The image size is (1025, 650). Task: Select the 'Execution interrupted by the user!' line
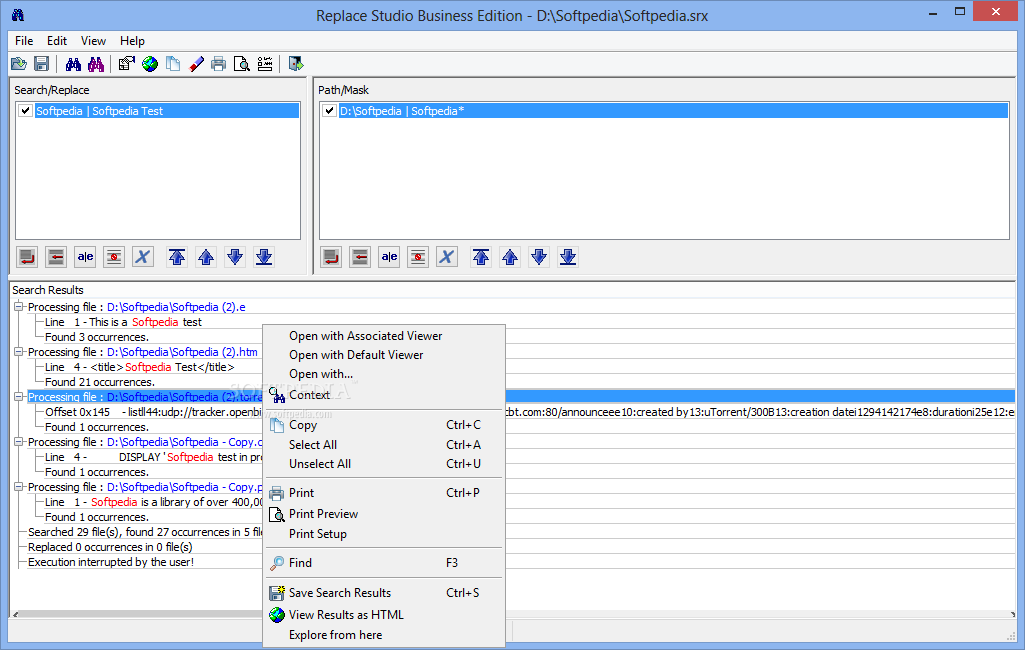tap(111, 562)
